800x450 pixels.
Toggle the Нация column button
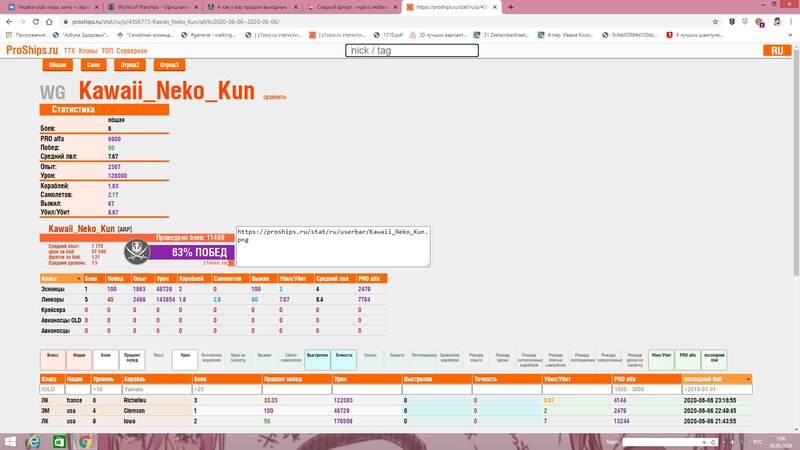pos(79,360)
